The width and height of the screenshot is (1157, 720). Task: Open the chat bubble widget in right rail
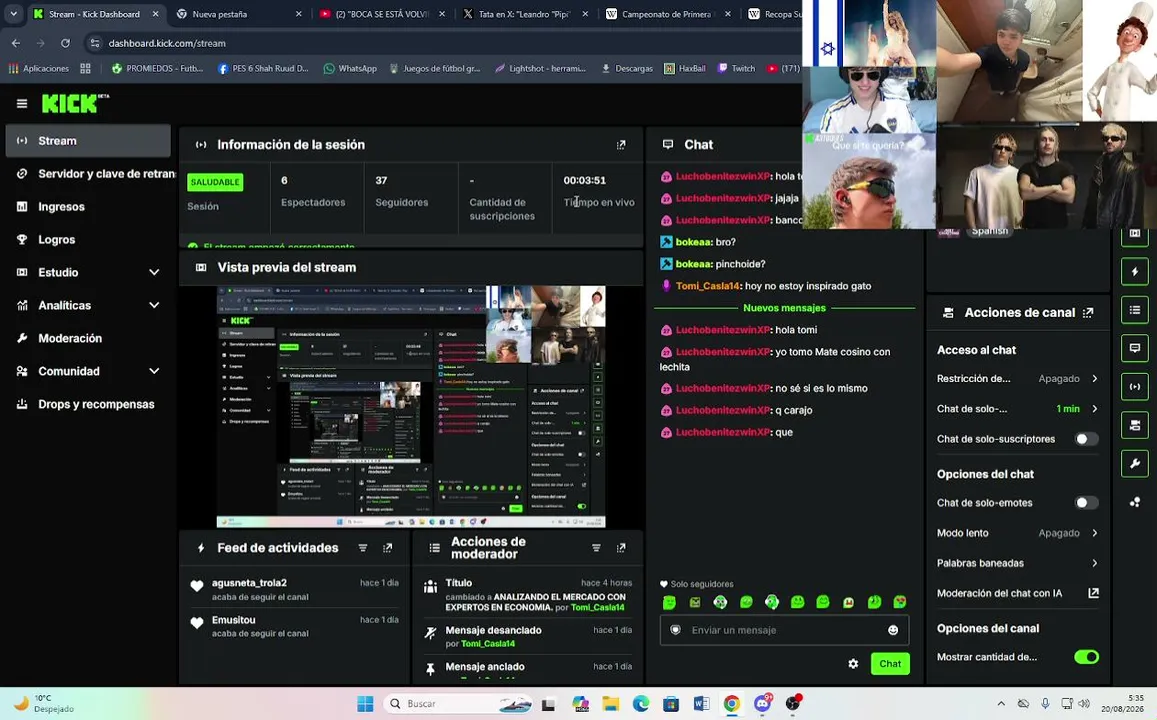coord(1135,348)
